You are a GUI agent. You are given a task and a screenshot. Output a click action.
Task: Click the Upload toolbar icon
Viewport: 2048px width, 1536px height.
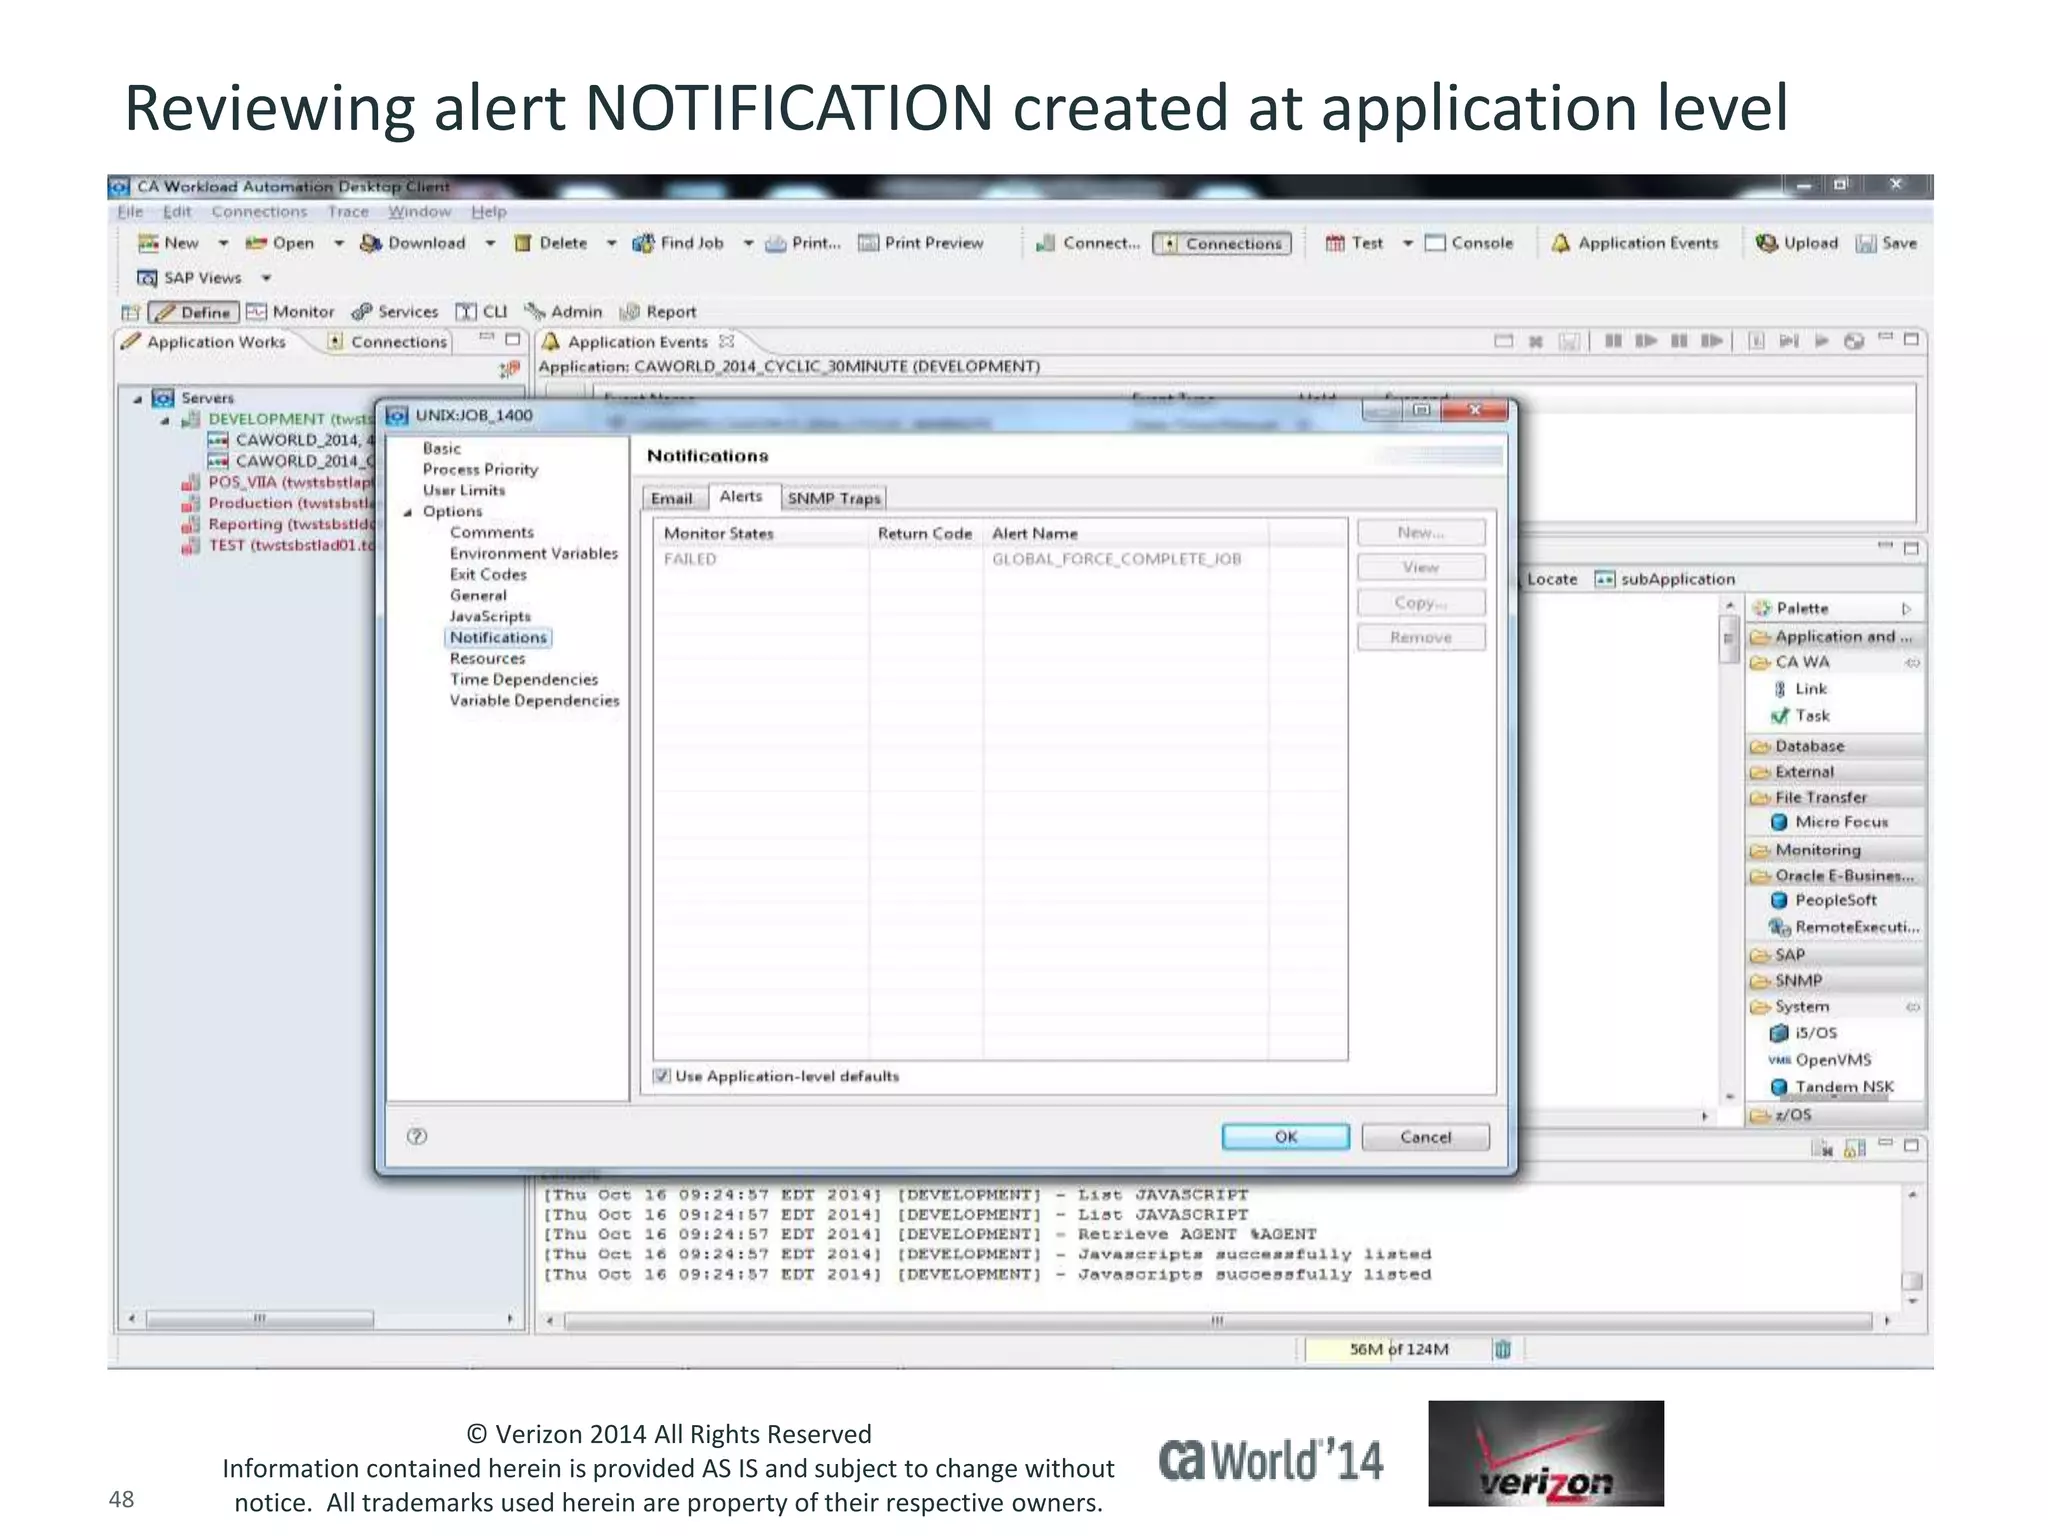(1767, 243)
